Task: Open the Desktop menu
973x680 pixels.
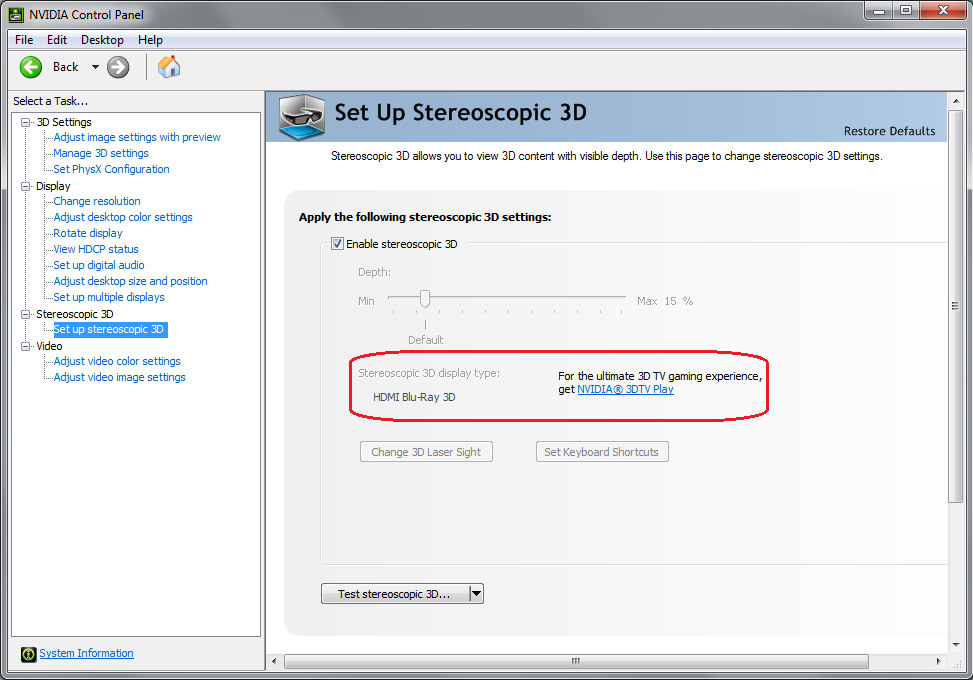Action: click(102, 40)
